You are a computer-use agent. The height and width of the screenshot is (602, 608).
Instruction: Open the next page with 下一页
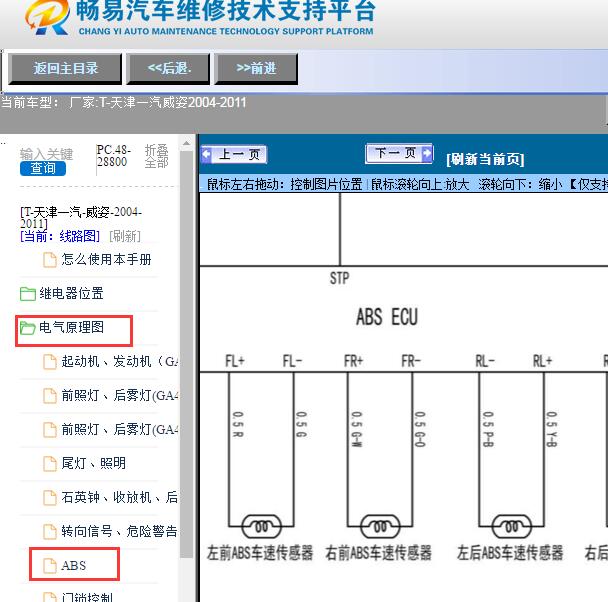pyautogui.click(x=399, y=154)
